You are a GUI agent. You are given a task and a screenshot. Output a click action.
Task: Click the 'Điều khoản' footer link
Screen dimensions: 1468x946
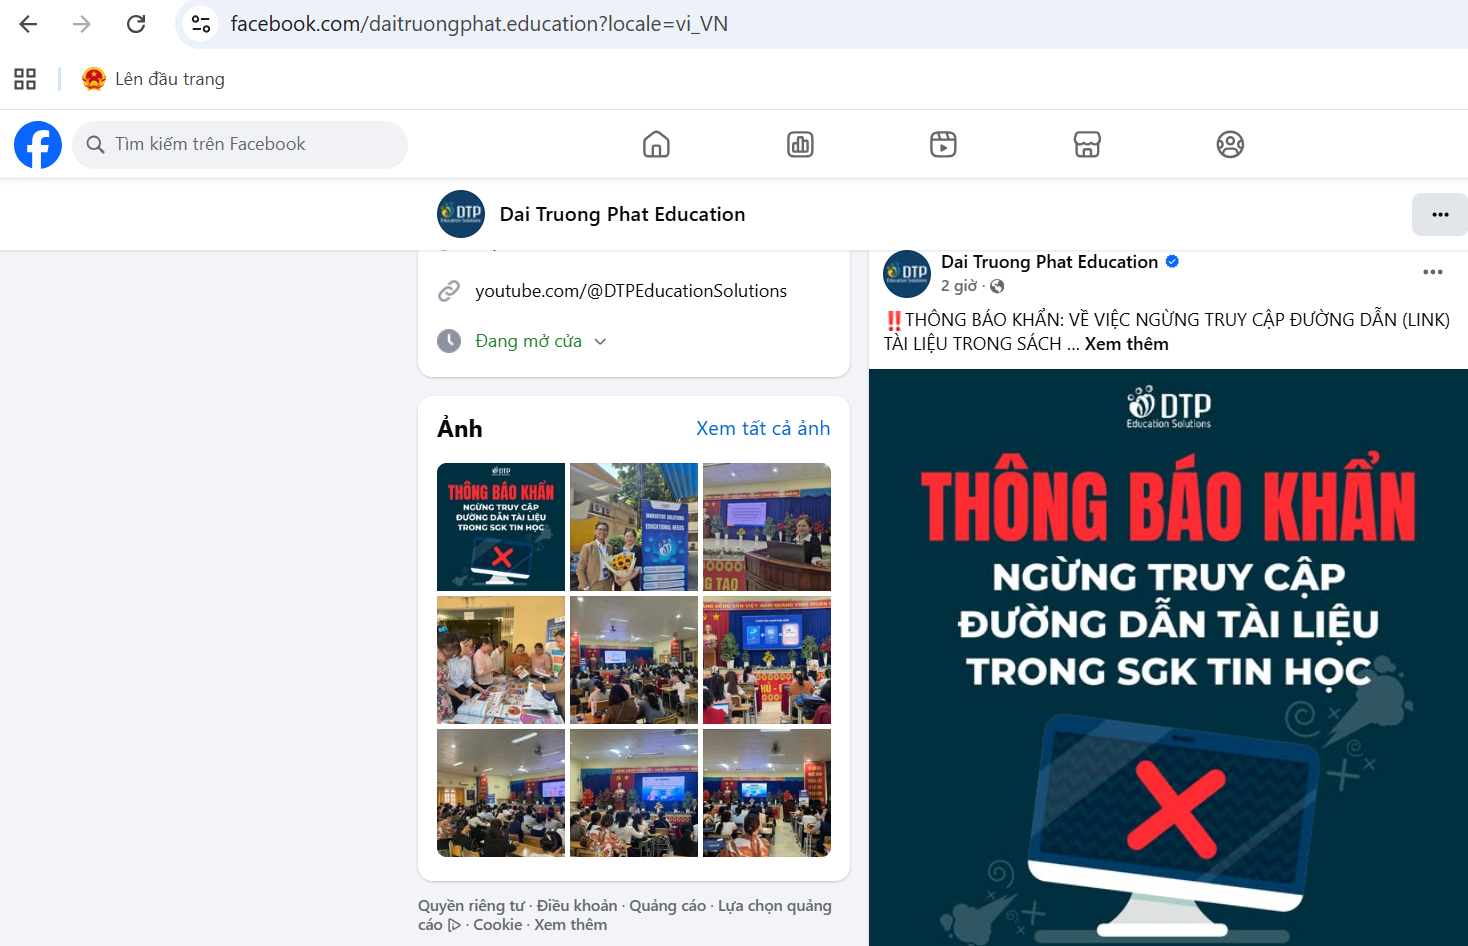[x=577, y=906]
